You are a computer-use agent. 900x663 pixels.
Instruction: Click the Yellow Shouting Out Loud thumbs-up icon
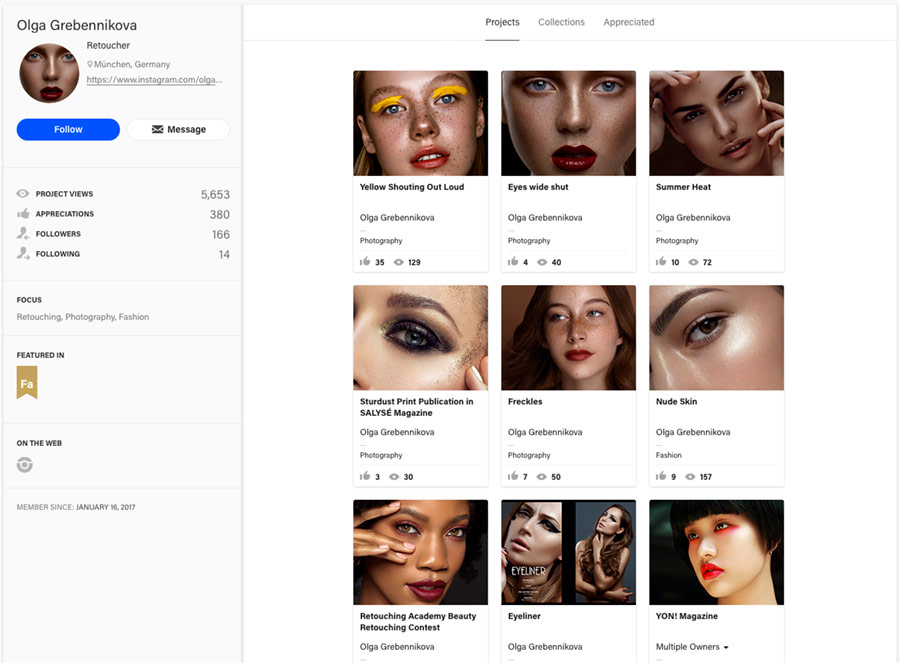click(x=365, y=262)
